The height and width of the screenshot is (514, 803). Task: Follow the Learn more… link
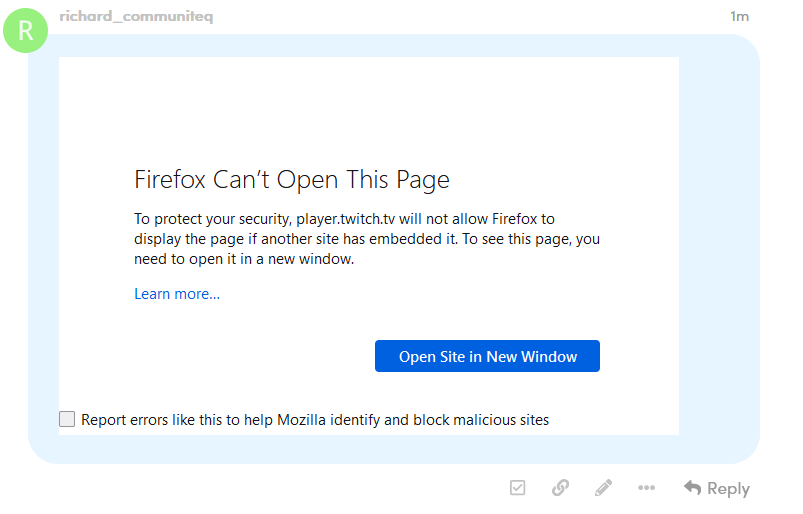point(177,294)
